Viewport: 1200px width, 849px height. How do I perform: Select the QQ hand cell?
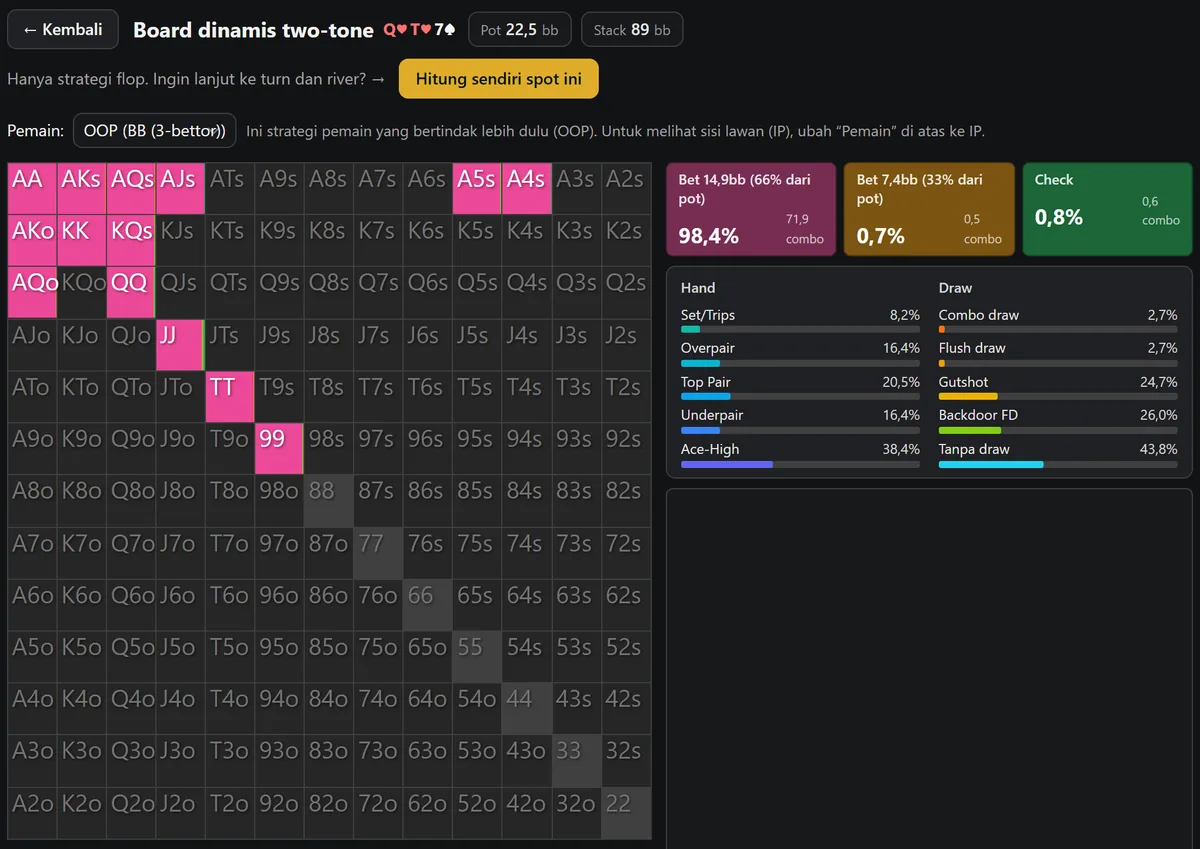(131, 293)
